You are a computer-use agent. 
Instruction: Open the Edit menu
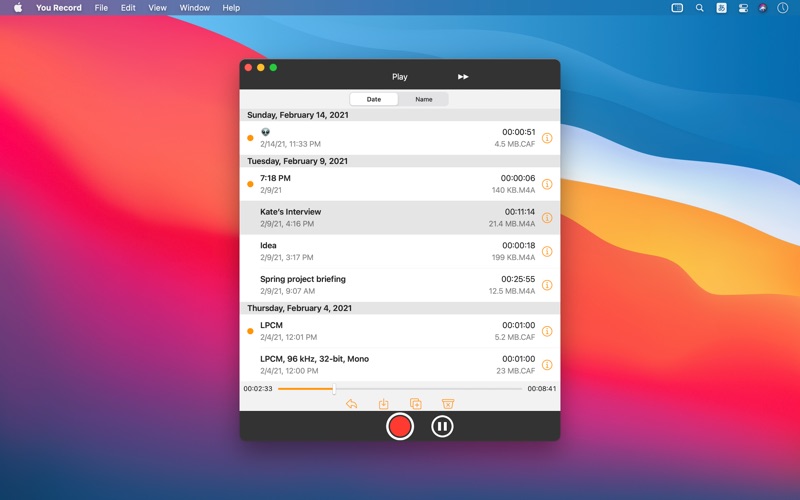pyautogui.click(x=128, y=8)
